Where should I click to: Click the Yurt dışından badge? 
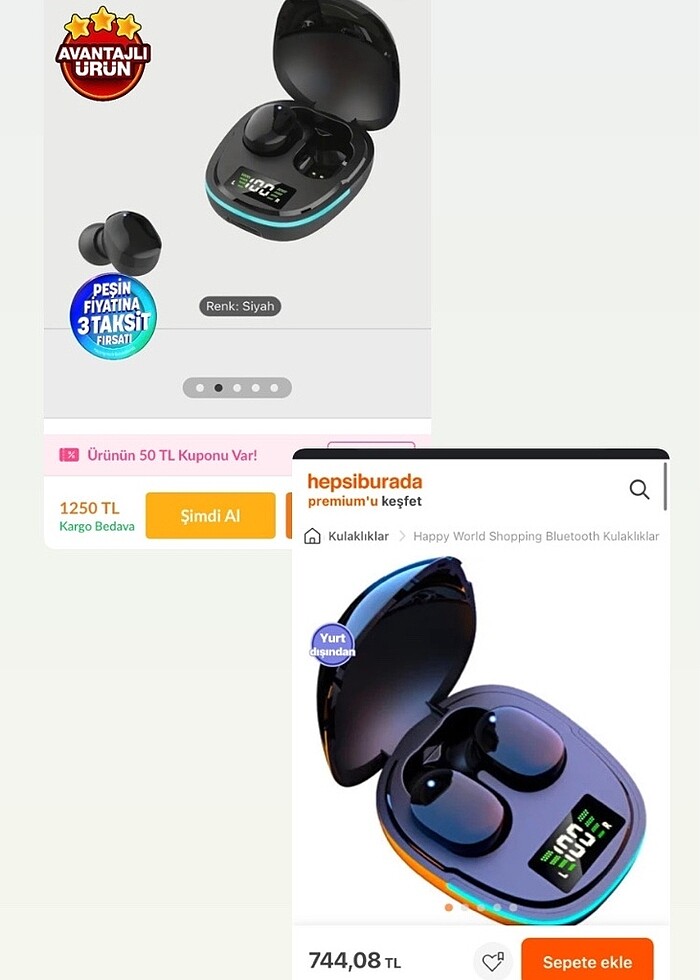tap(332, 644)
